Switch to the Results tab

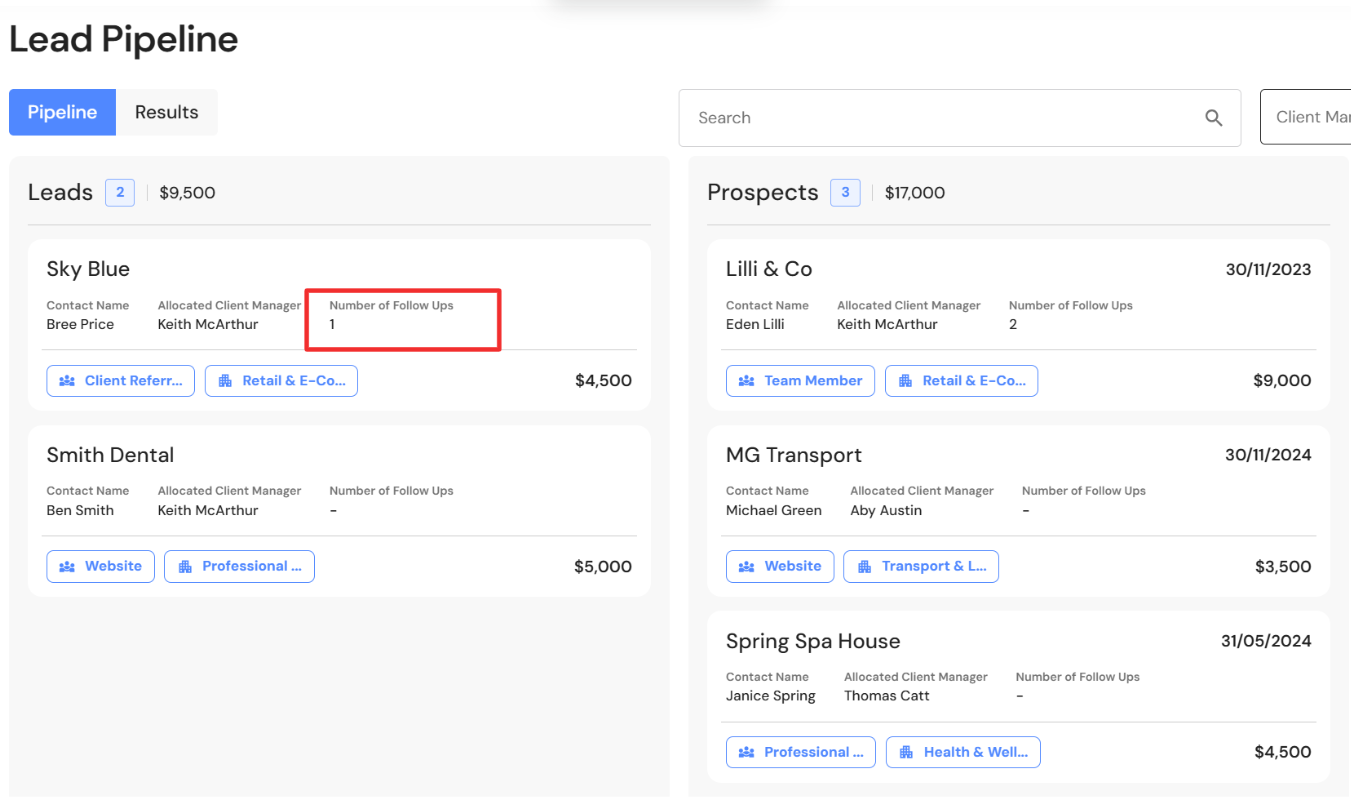tap(167, 112)
